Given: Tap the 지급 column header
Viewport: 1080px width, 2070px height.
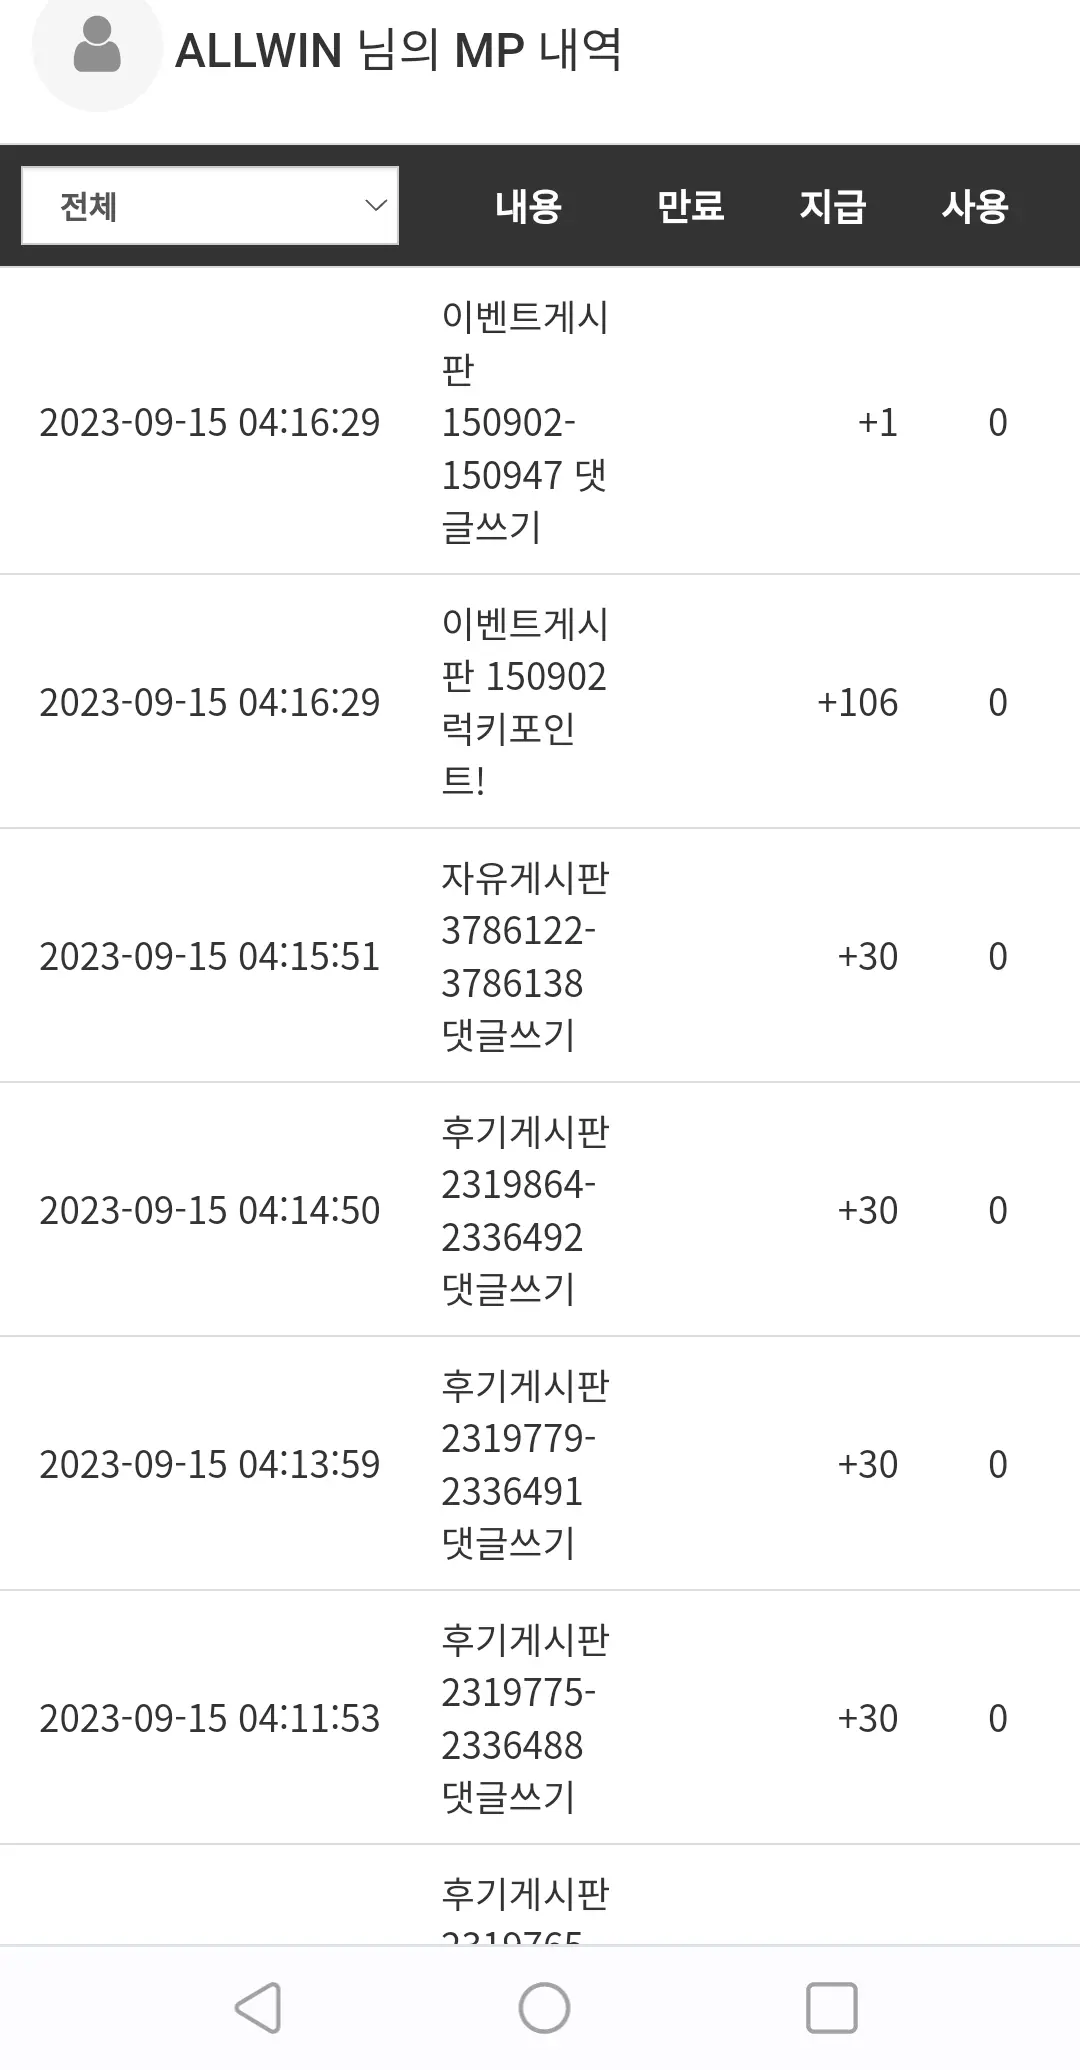Looking at the screenshot, I should (832, 206).
